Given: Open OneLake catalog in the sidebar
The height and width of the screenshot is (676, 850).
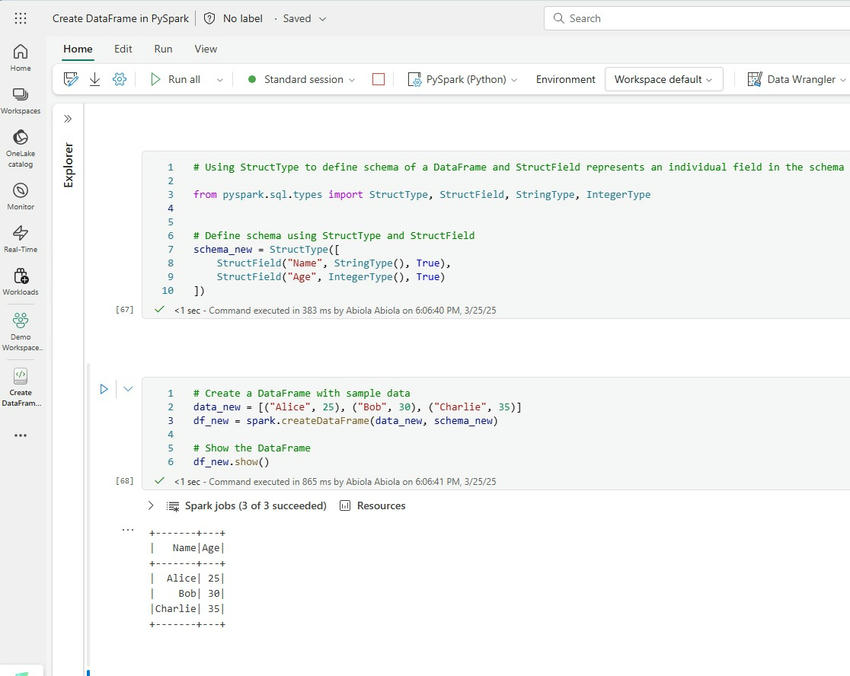Looking at the screenshot, I should coord(20,149).
